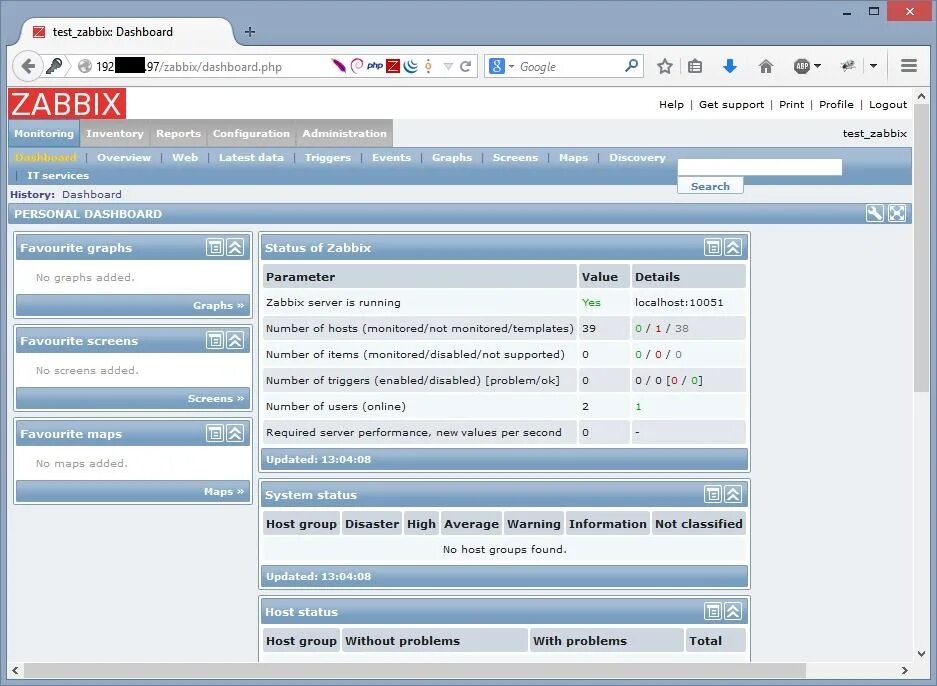Click the ABP Adblock Plus icon
937x686 pixels.
point(802,66)
